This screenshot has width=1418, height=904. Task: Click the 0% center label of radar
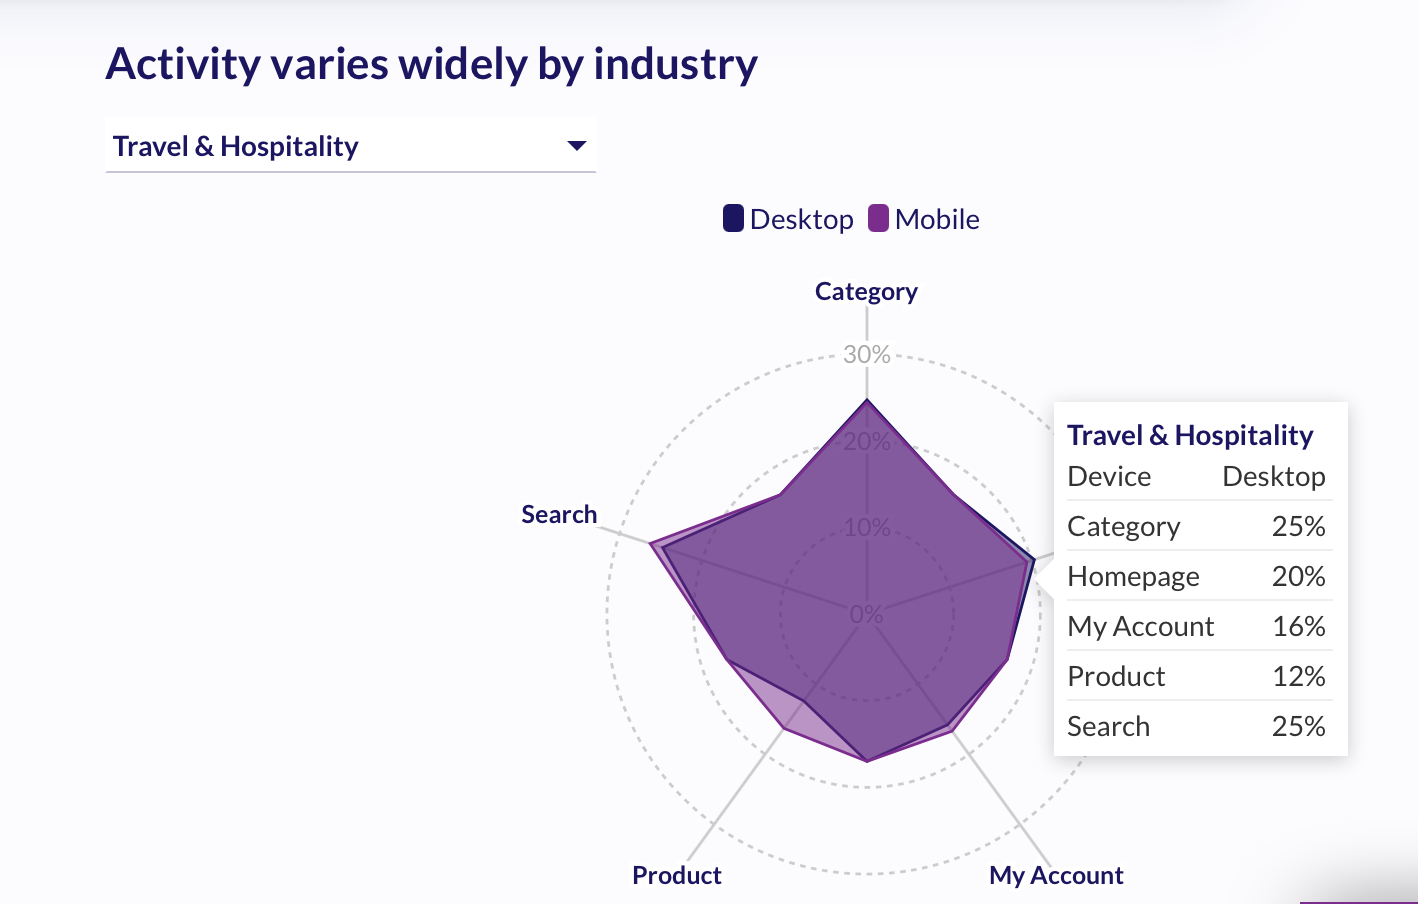(x=866, y=614)
